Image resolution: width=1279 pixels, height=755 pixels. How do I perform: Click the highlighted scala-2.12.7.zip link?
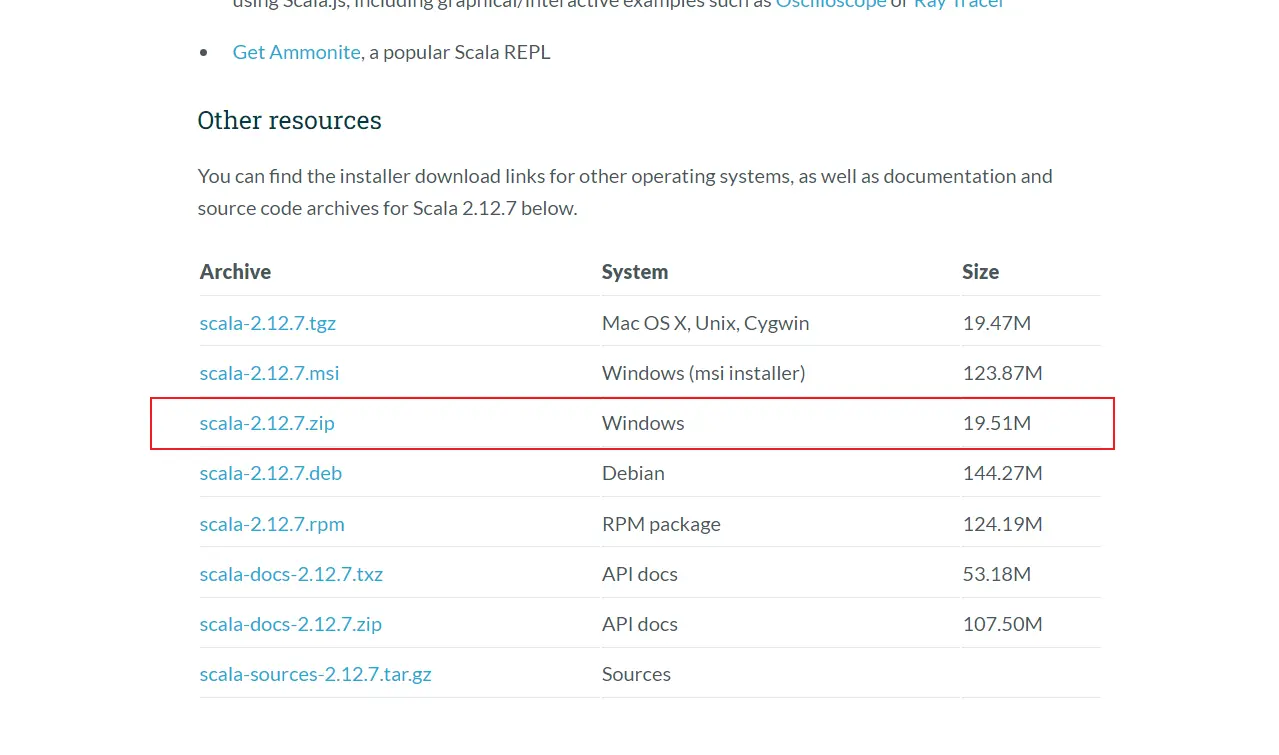267,423
